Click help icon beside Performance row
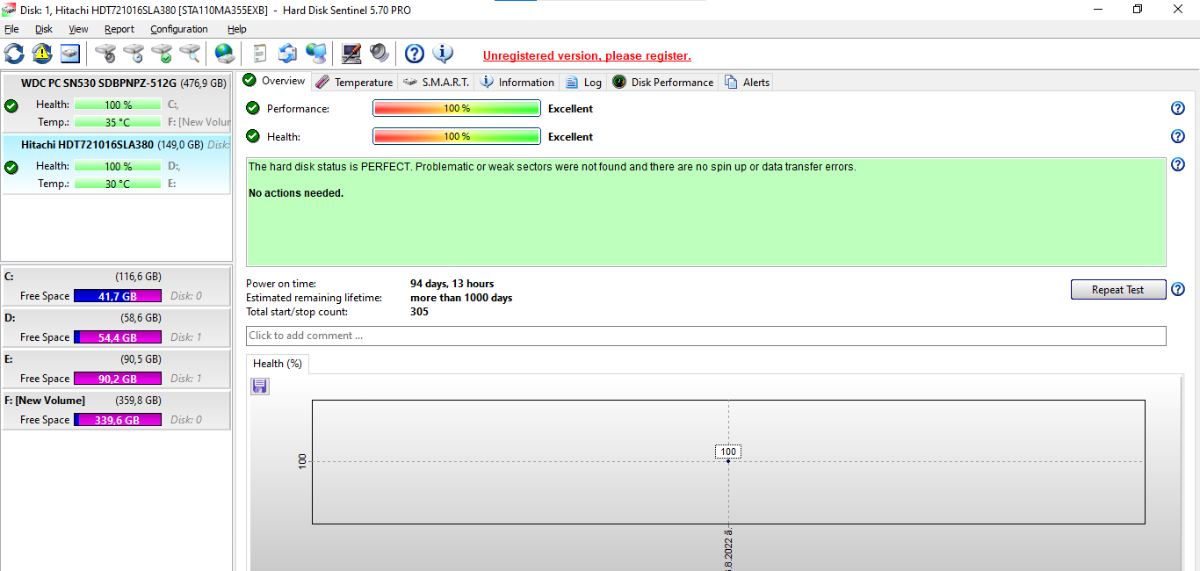The width and height of the screenshot is (1200, 571). click(1177, 108)
